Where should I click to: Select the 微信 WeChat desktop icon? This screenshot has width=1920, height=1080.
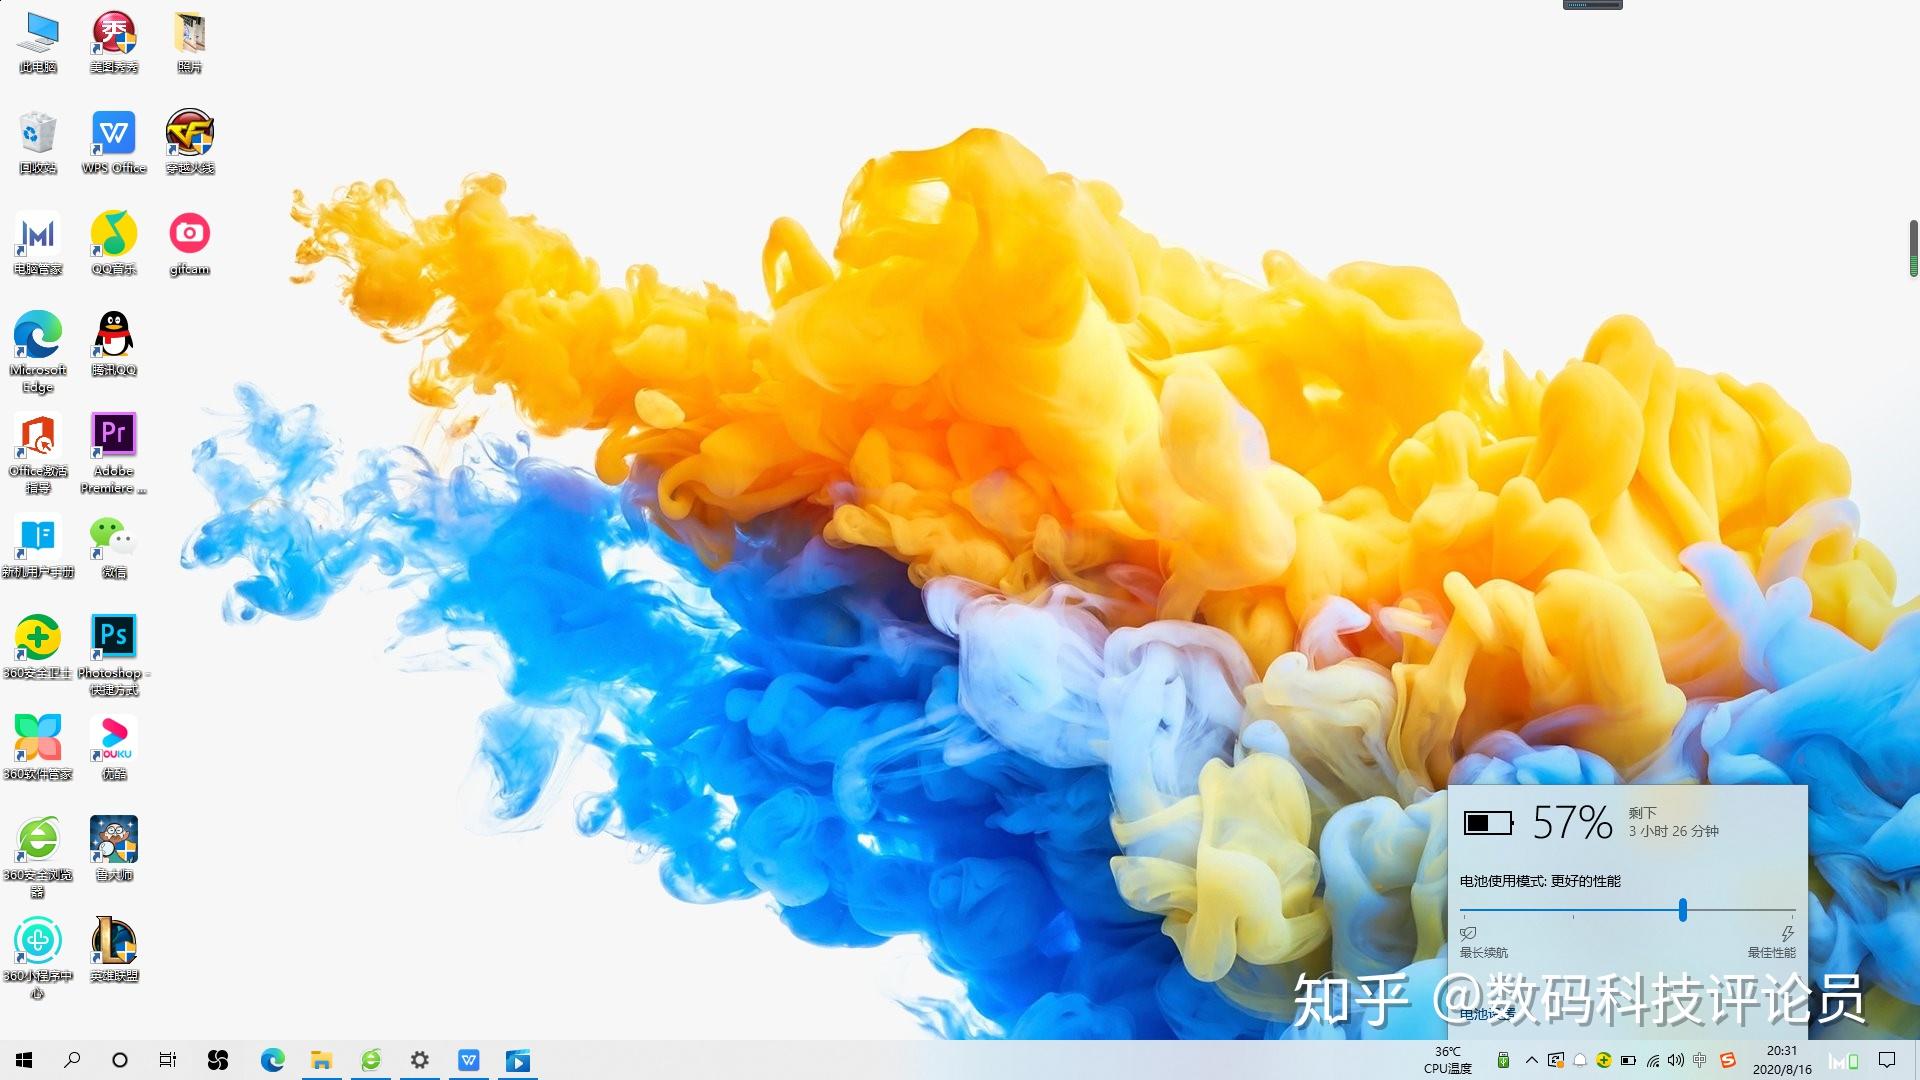[x=114, y=547]
